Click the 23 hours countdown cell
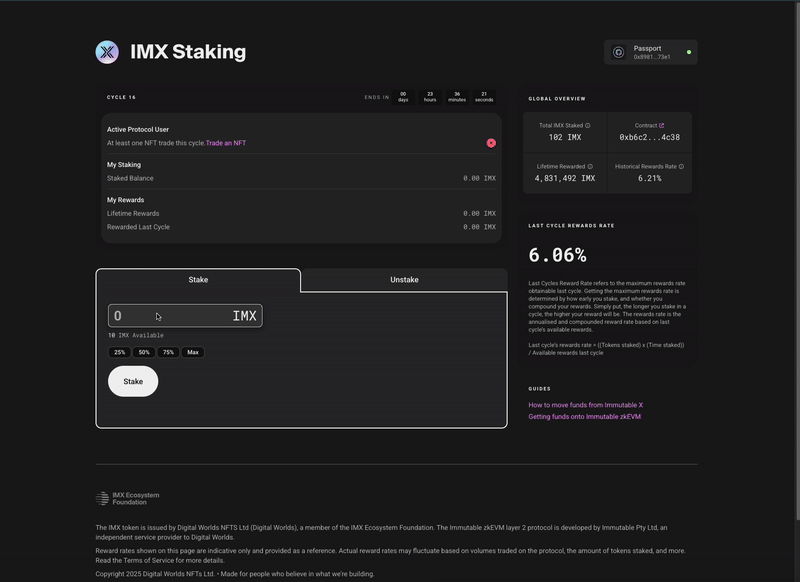Image resolution: width=800 pixels, height=582 pixels. [430, 97]
